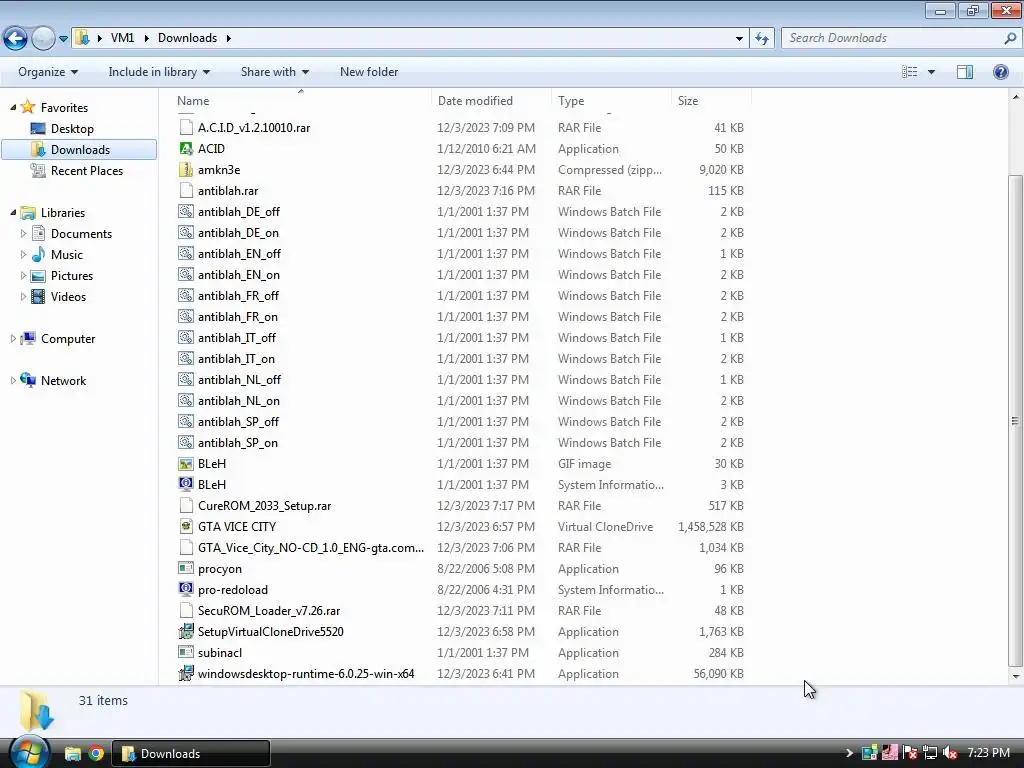Viewport: 1024px width, 768px height.
Task: Select the subinacl application icon
Action: [186, 652]
